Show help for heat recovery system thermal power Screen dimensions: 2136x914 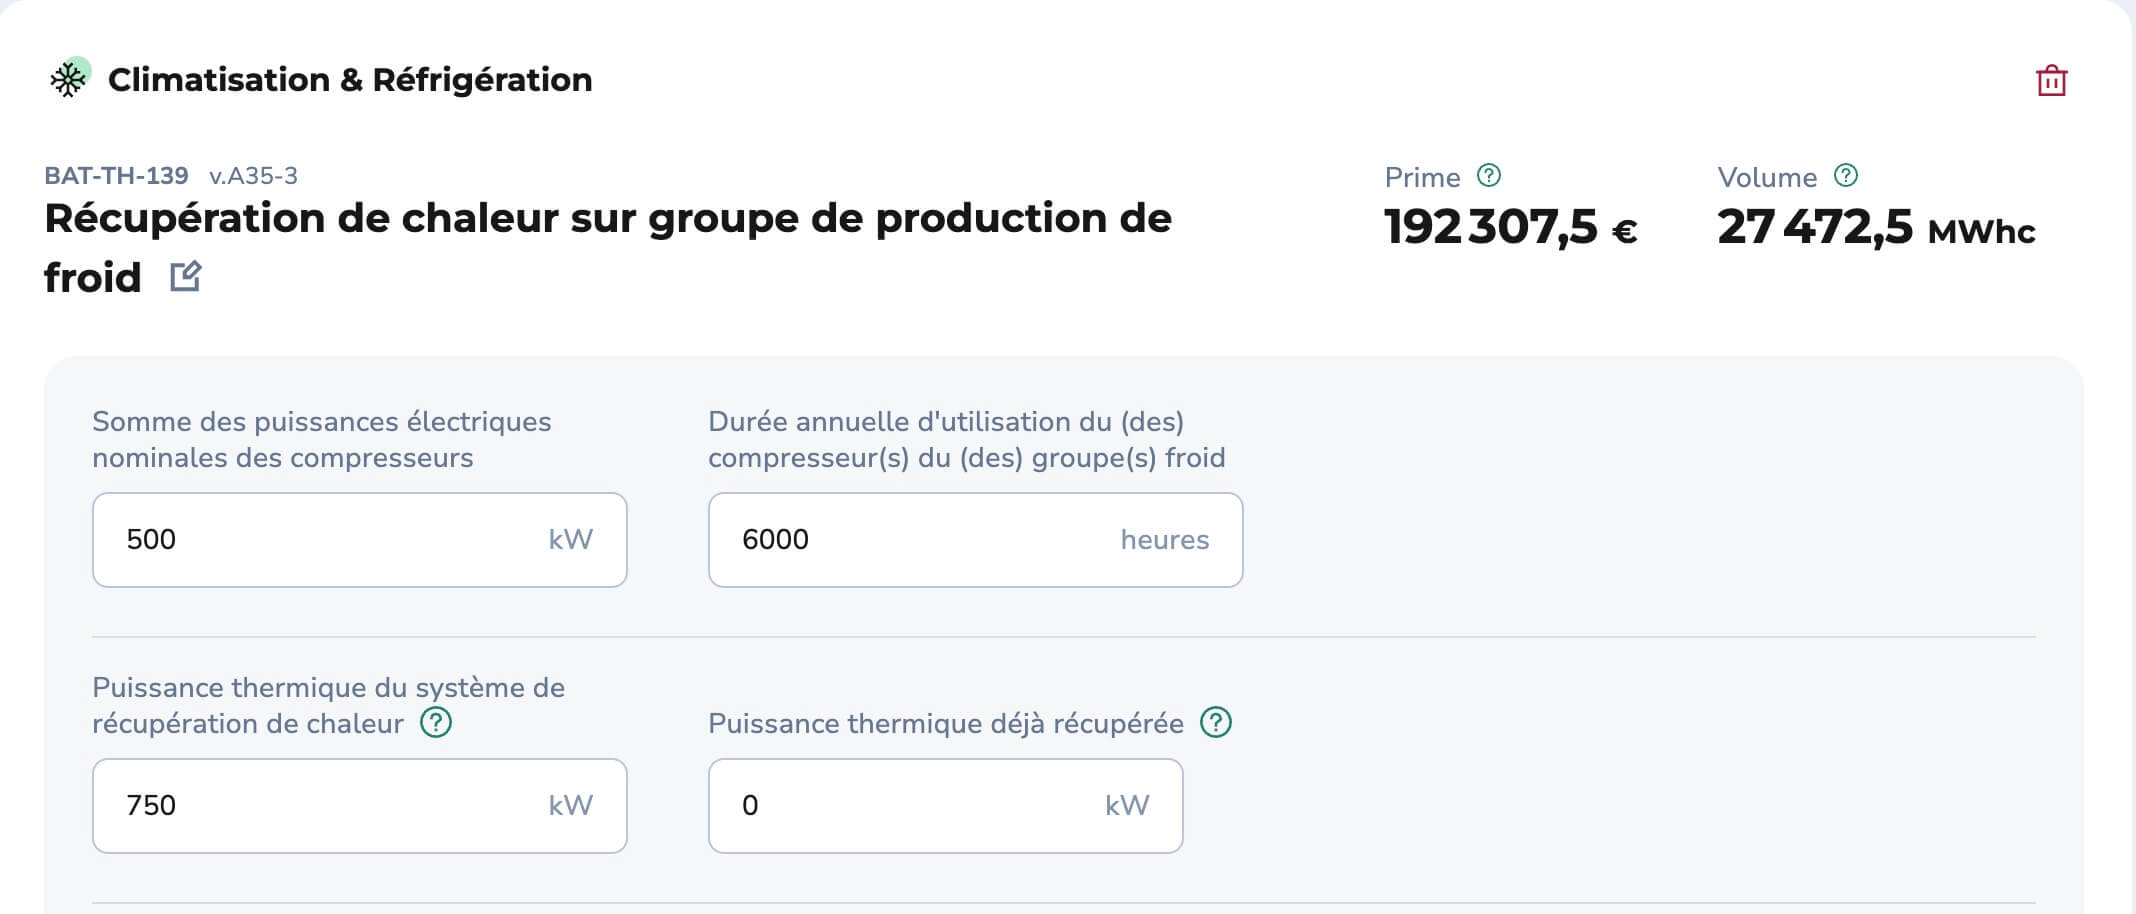(x=436, y=722)
